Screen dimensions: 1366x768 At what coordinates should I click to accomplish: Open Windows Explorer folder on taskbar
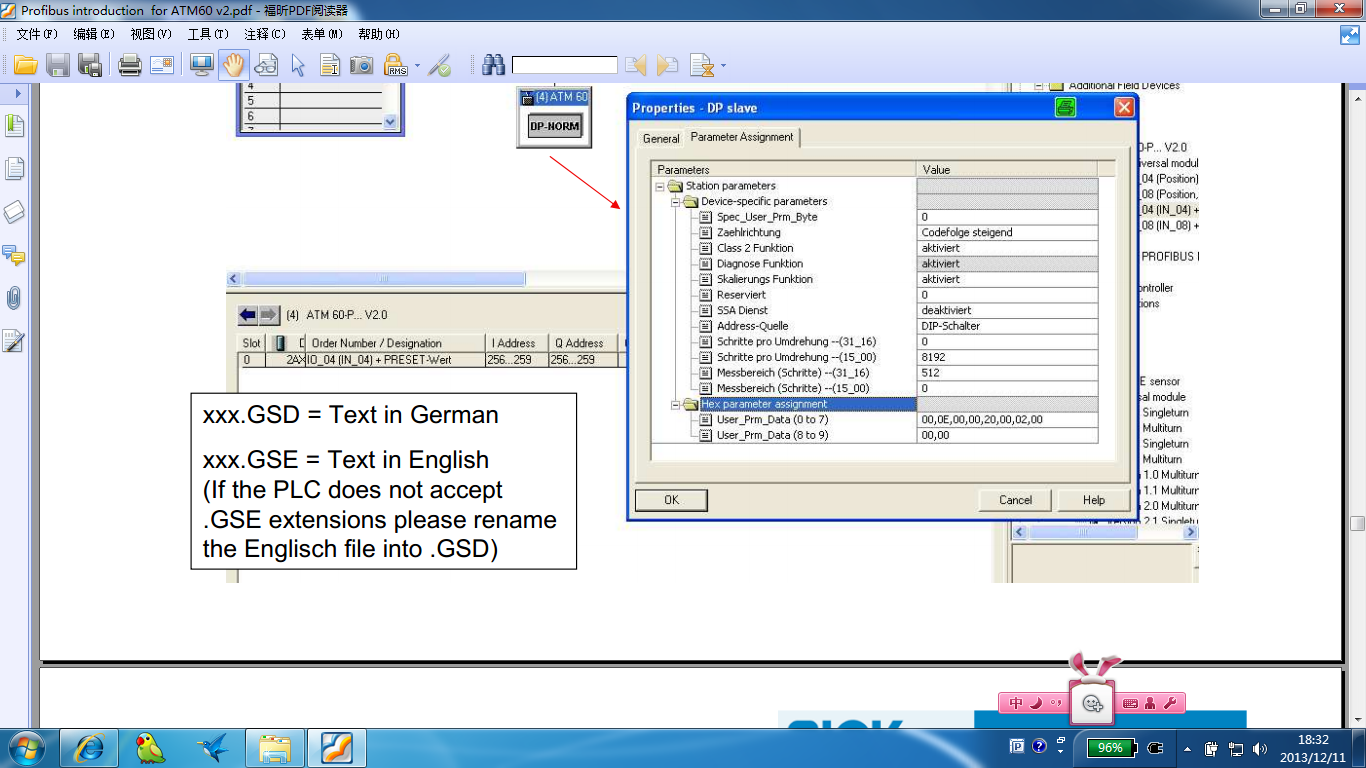pyautogui.click(x=275, y=748)
